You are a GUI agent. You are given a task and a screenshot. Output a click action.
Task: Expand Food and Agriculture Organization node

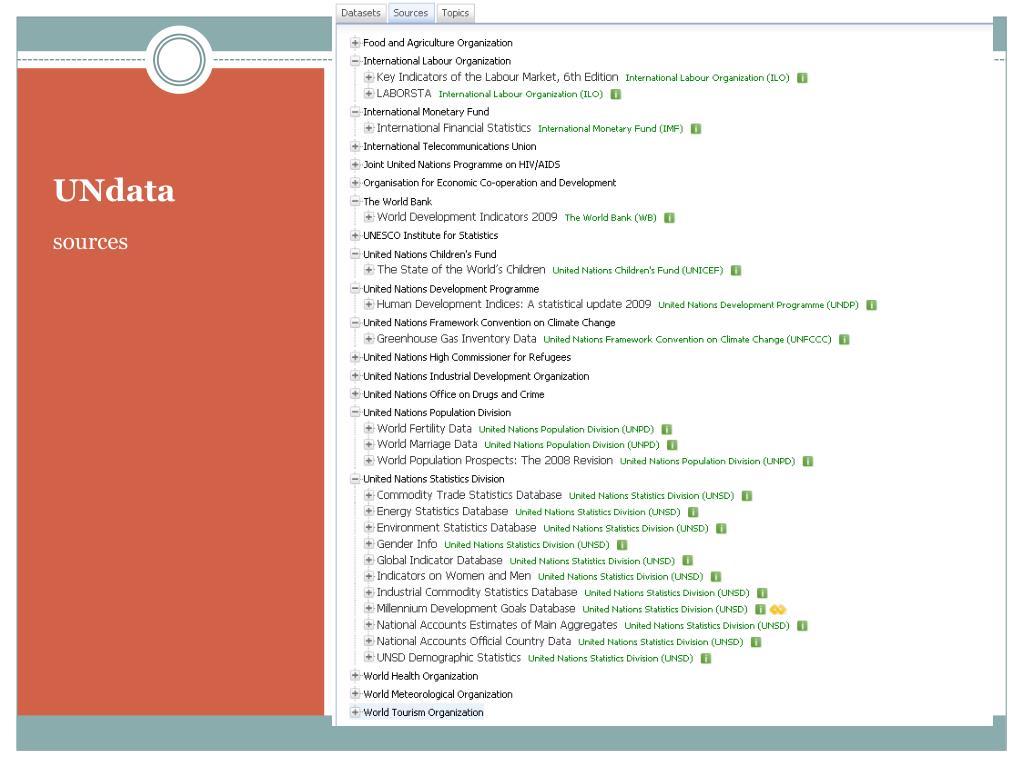click(x=355, y=42)
